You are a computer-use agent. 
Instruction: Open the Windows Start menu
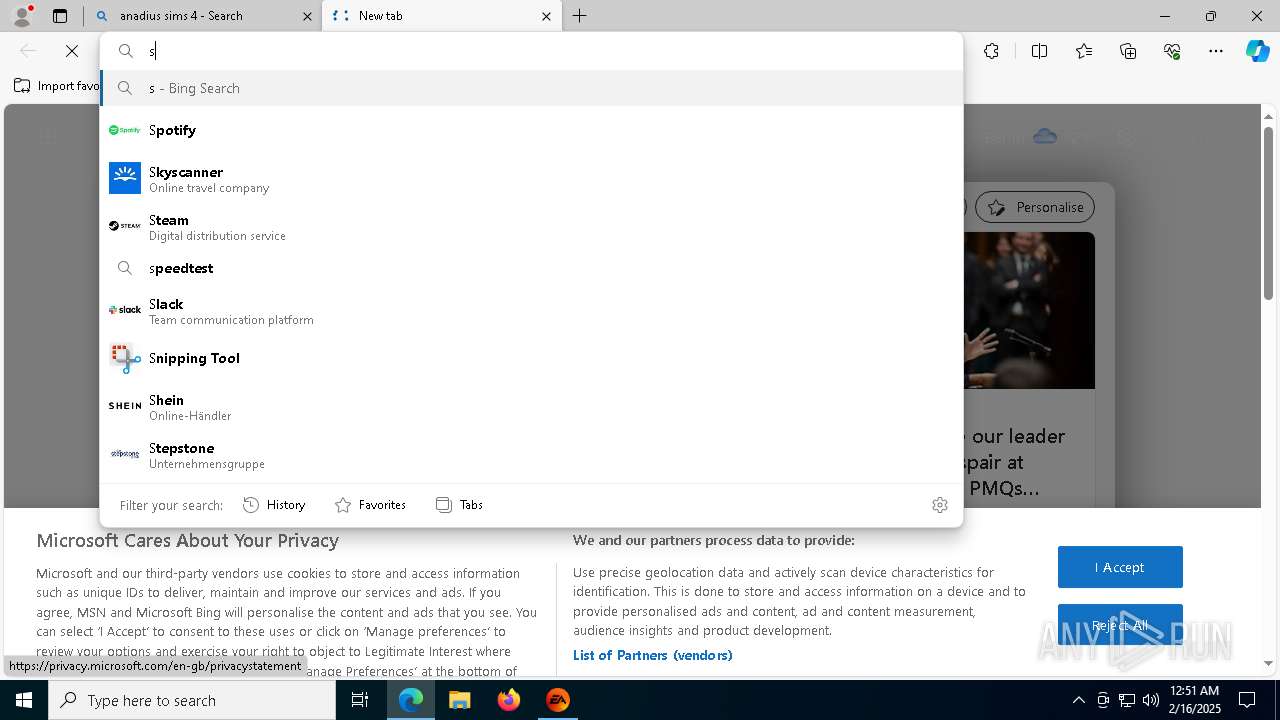pos(24,700)
